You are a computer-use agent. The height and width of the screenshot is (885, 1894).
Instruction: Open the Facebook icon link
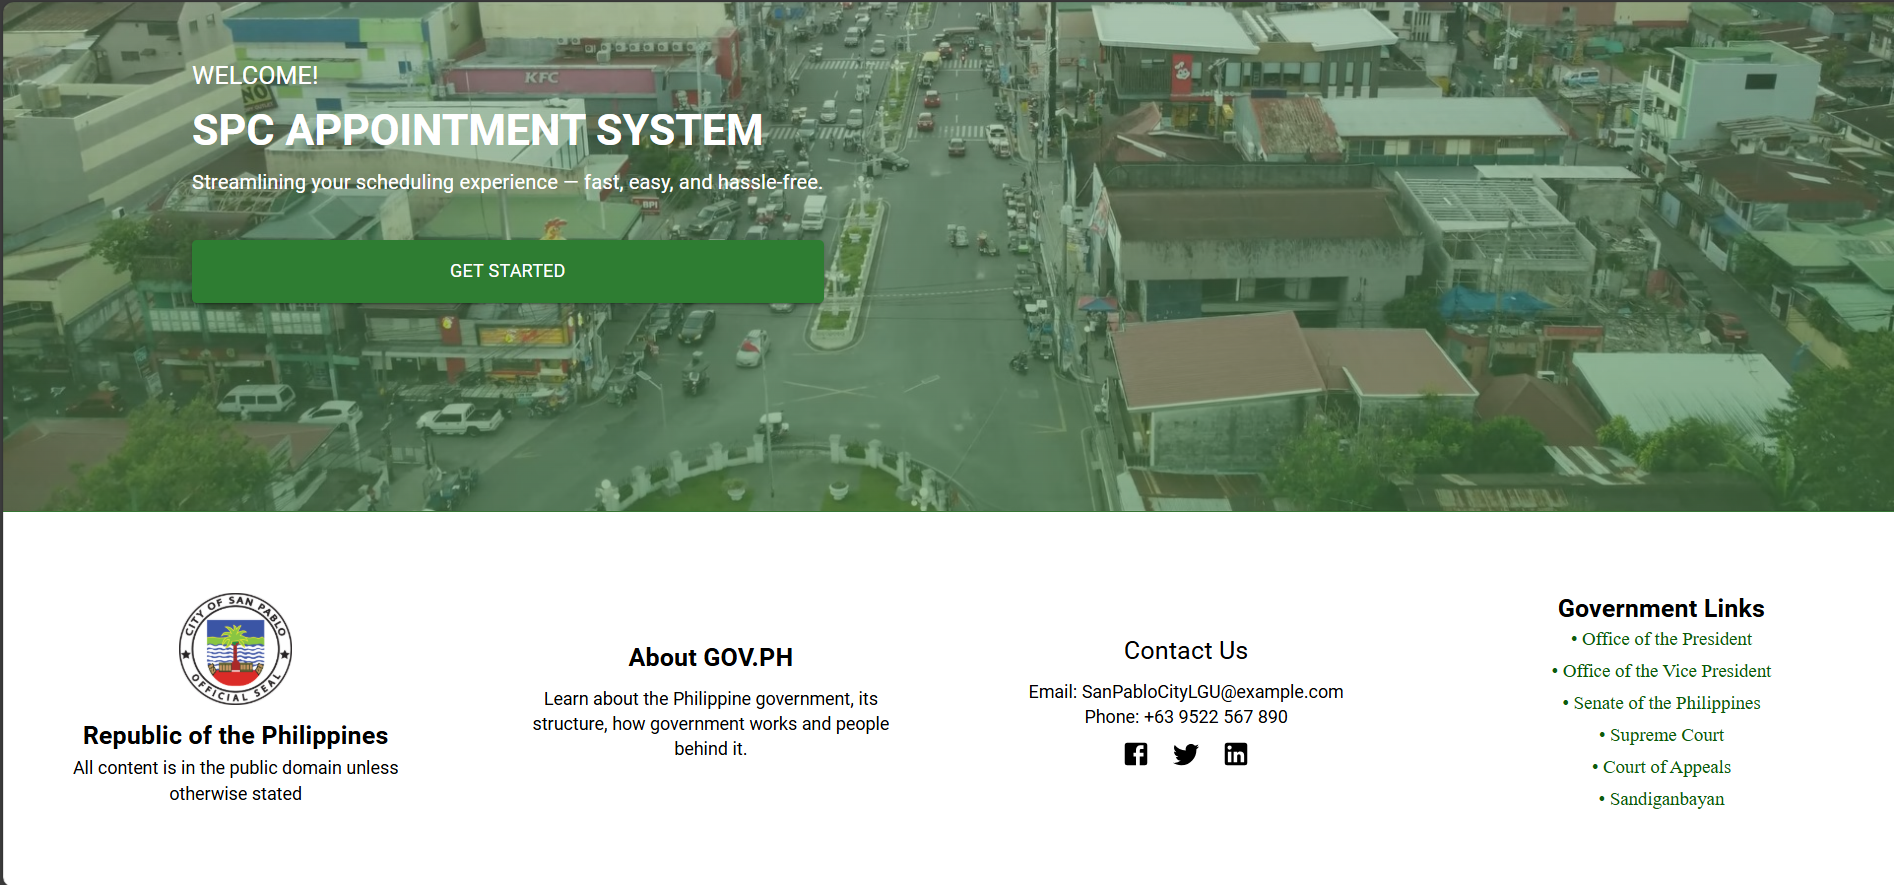coord(1135,754)
